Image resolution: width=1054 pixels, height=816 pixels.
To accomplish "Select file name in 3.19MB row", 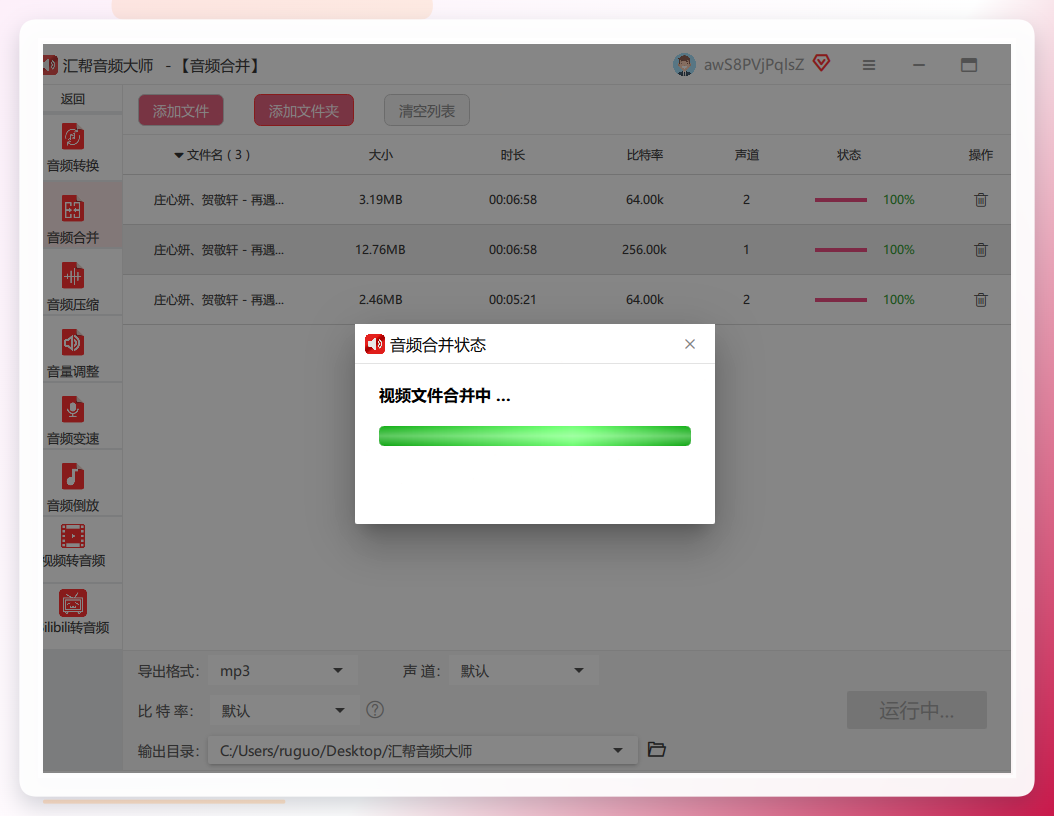I will [218, 200].
